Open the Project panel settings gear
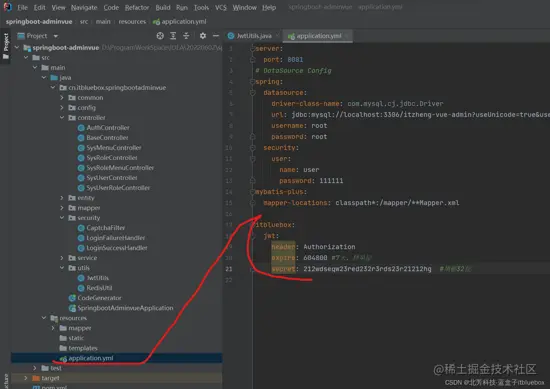This screenshot has width=550, height=389. [x=203, y=36]
